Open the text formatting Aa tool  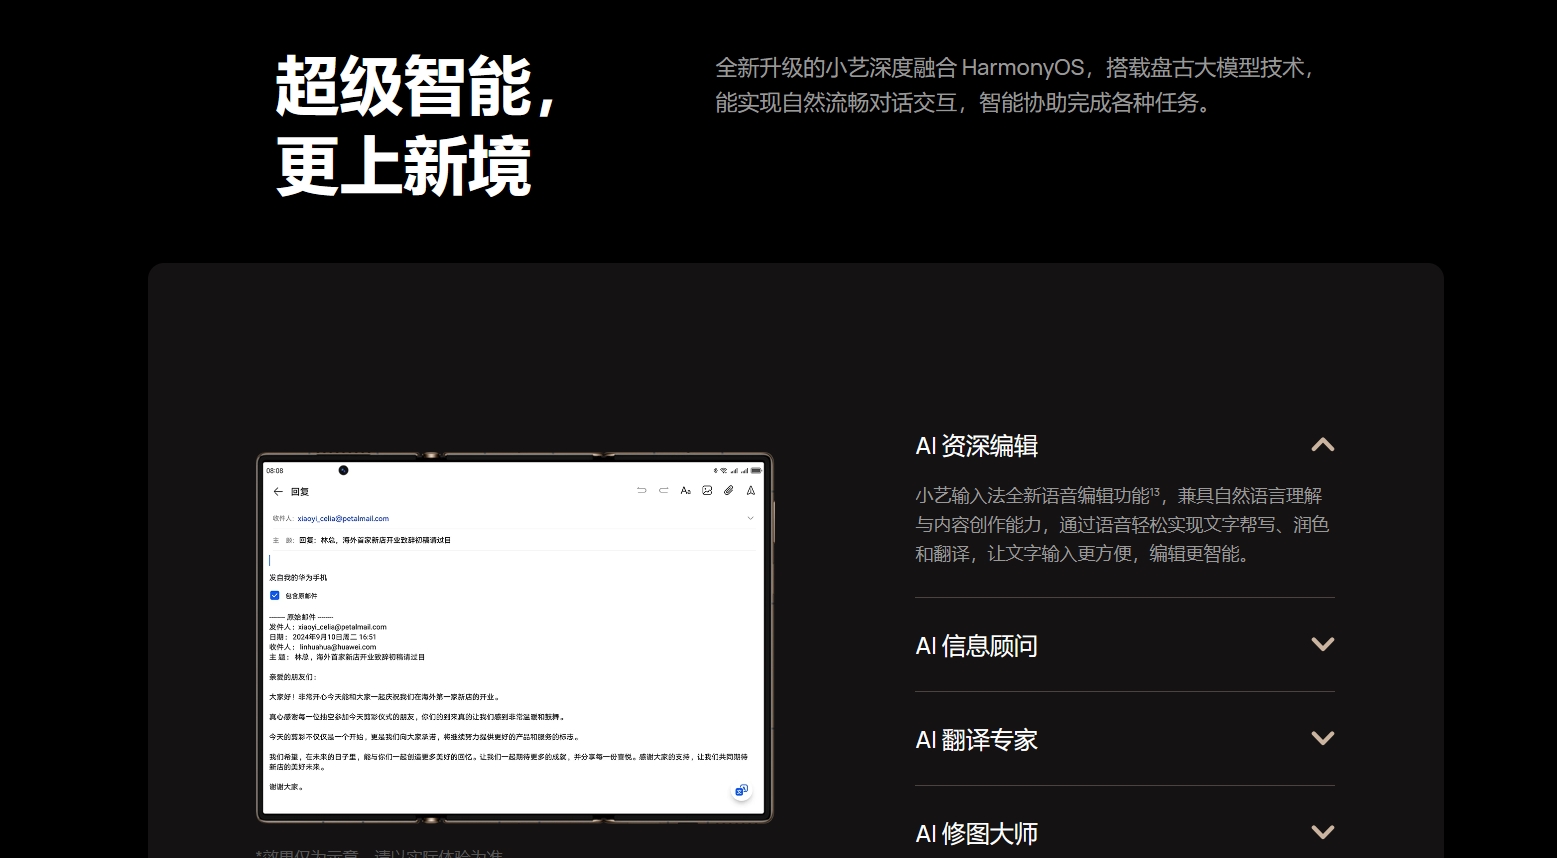coord(686,490)
